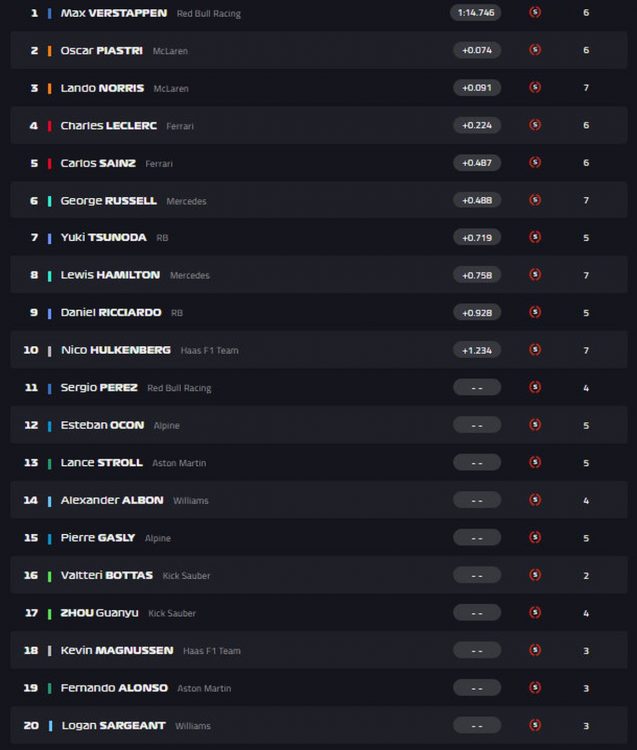637x750 pixels.
Task: Click soft tyre icon in Piastri row
Action: (x=535, y=50)
